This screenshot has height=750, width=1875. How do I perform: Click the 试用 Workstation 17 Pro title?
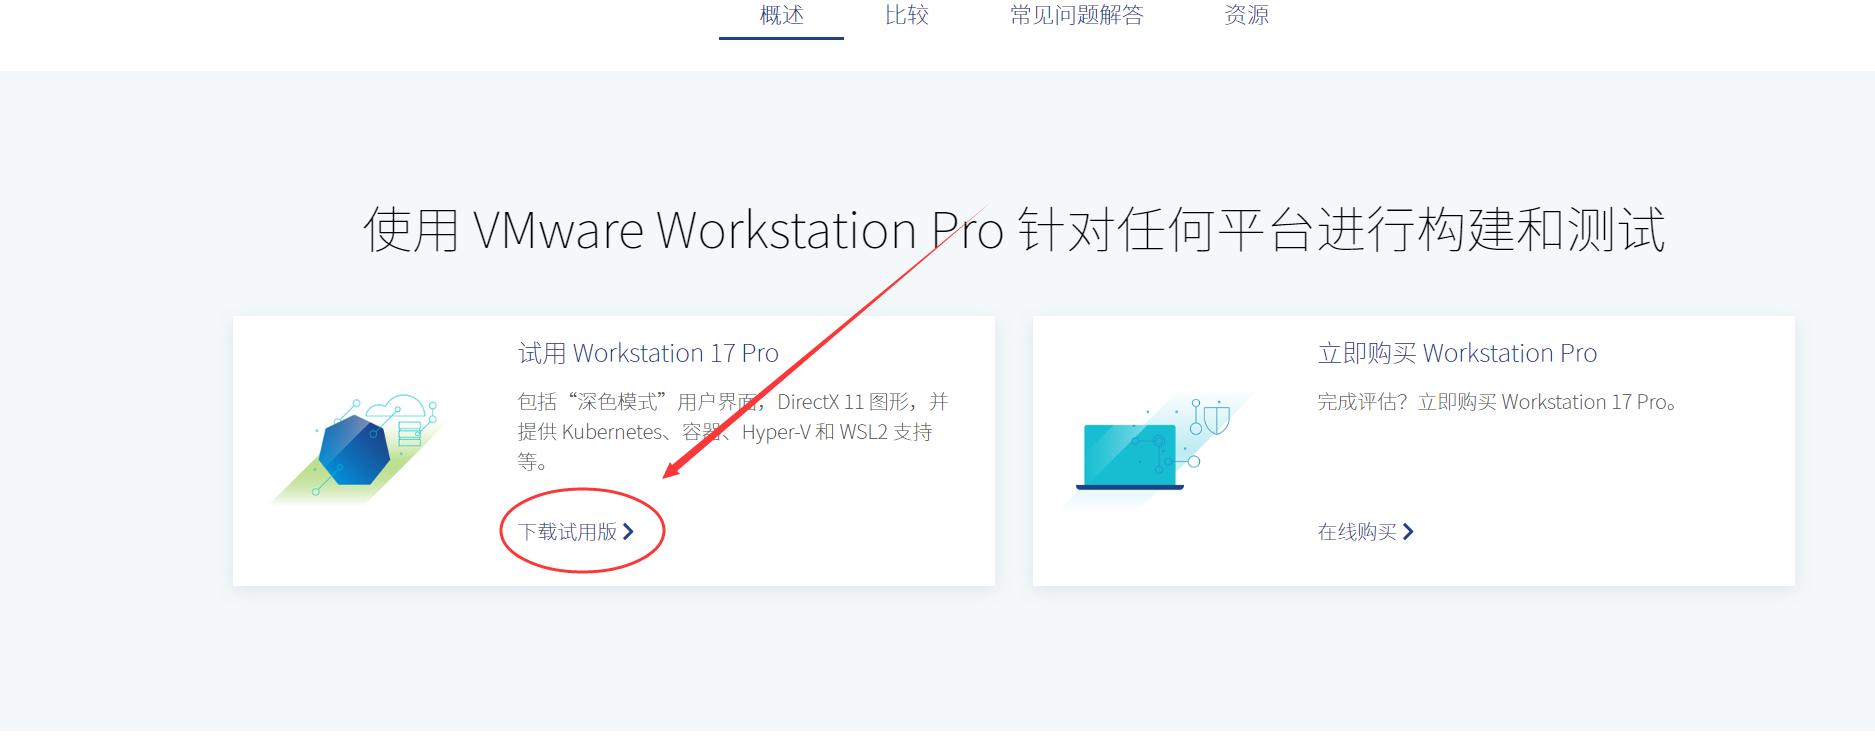coord(647,353)
